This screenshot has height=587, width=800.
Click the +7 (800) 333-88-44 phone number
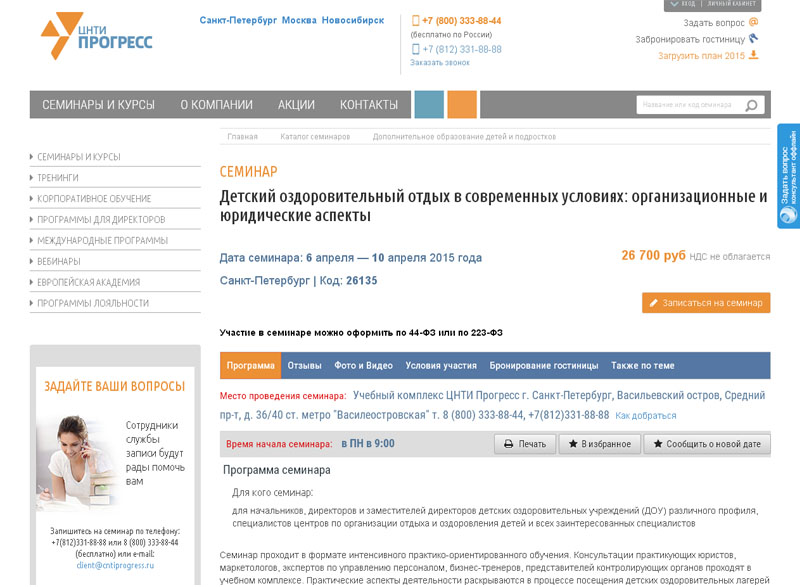(x=462, y=21)
